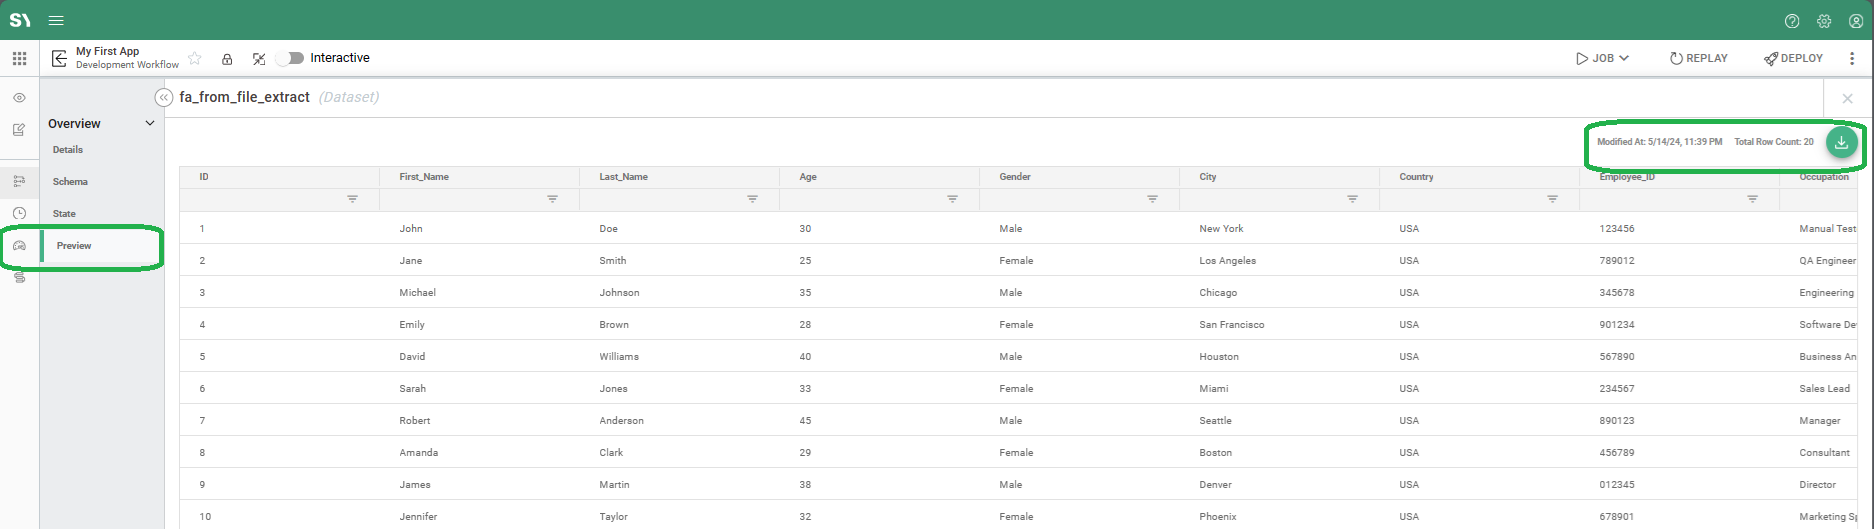This screenshot has height=529, width=1874.
Task: Click the REPLAY button
Action: coord(1698,58)
